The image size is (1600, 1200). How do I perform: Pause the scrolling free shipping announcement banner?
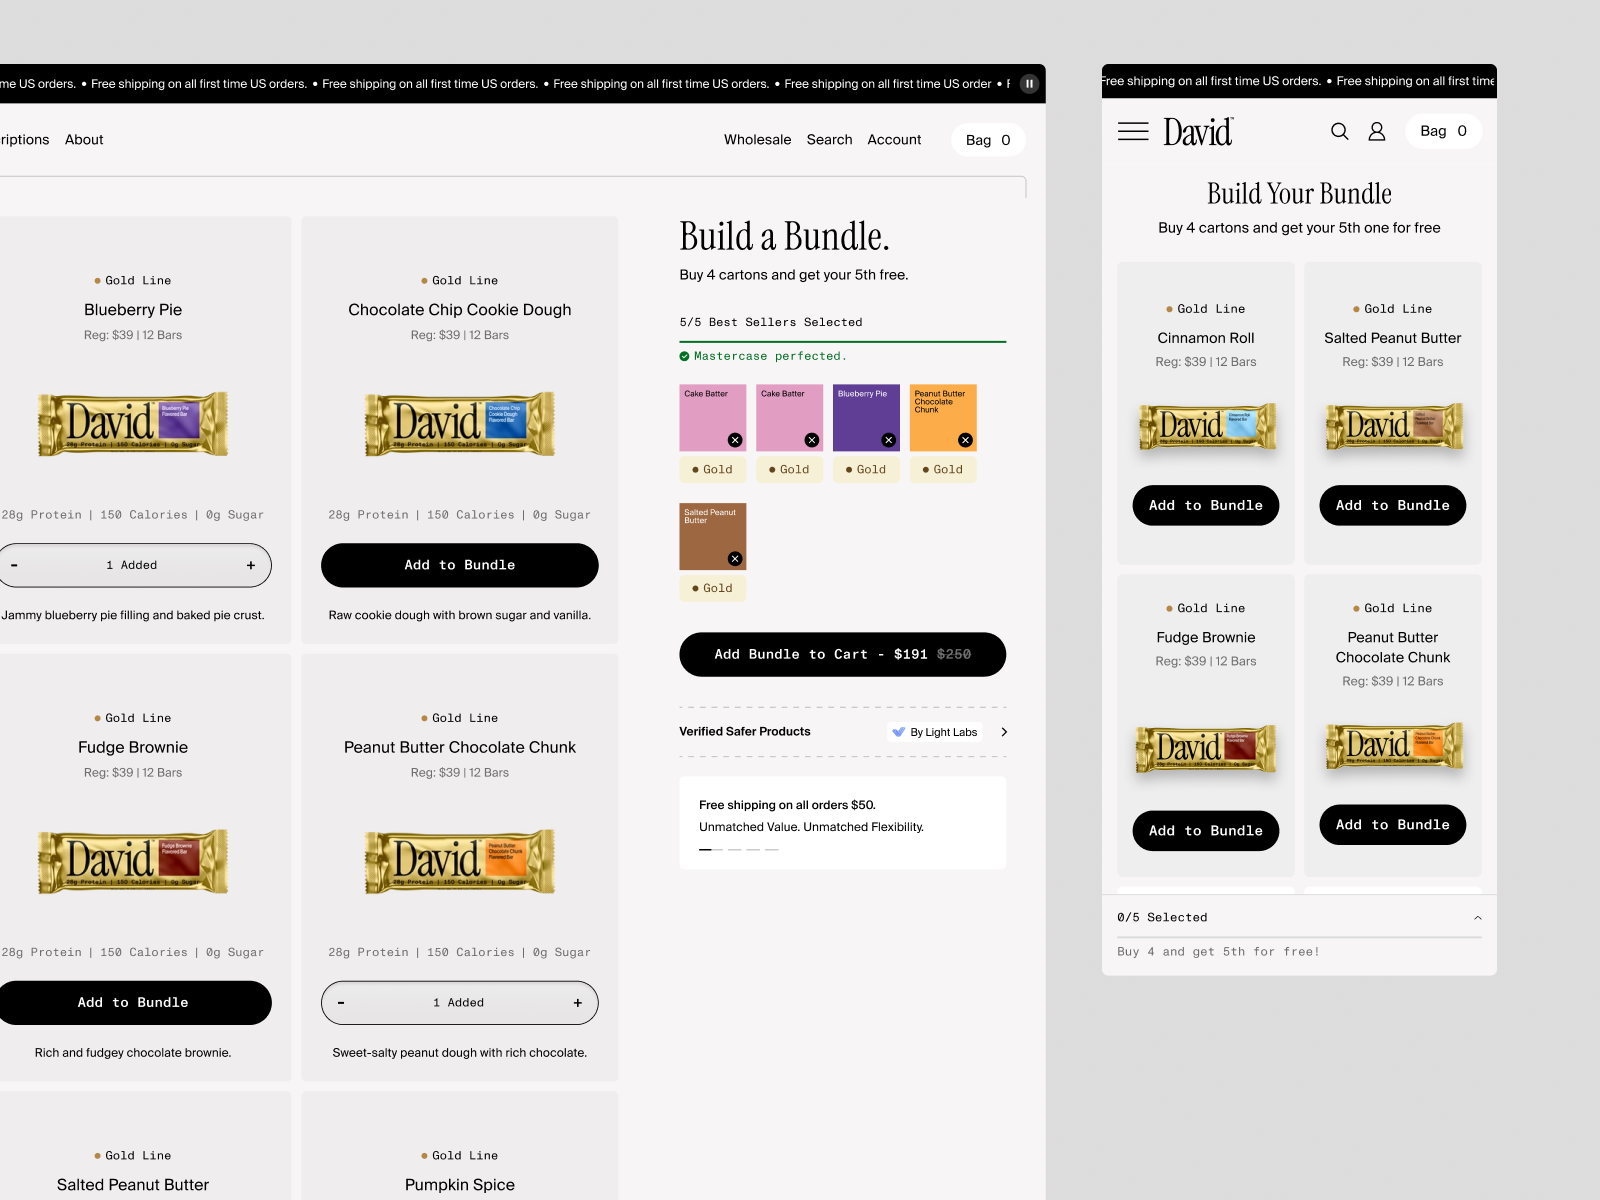1029,83
